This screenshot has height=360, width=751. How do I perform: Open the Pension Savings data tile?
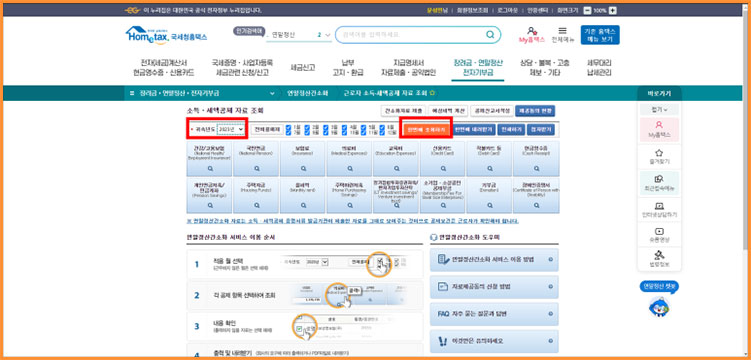209,196
